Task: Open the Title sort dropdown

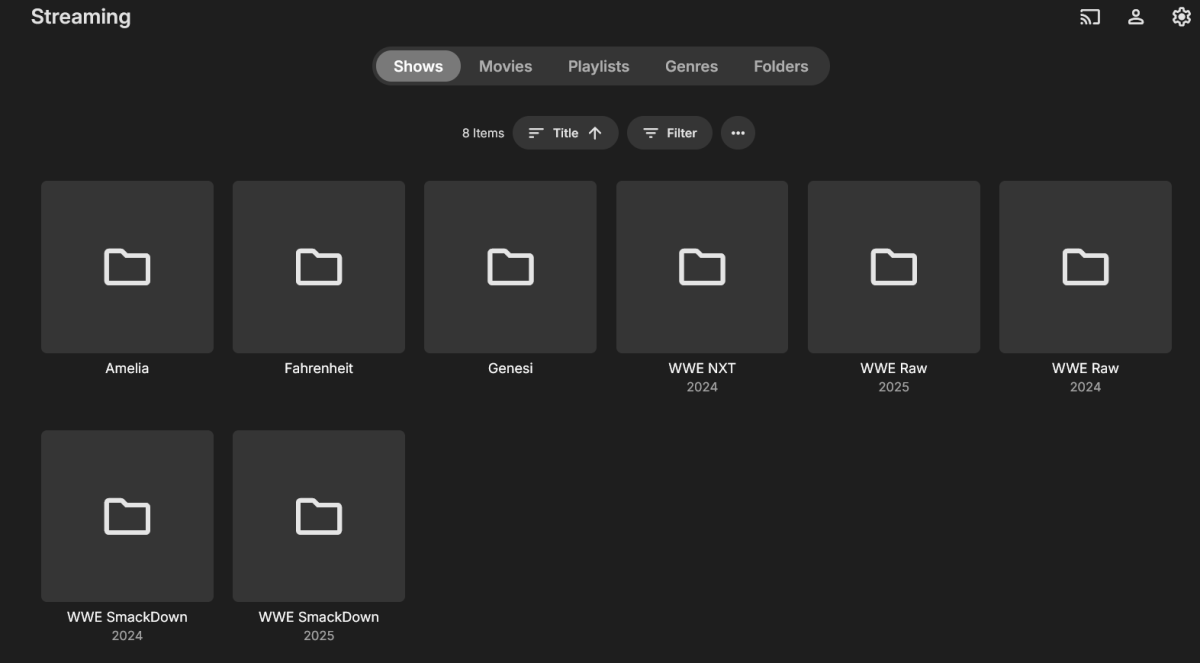Action: point(565,132)
